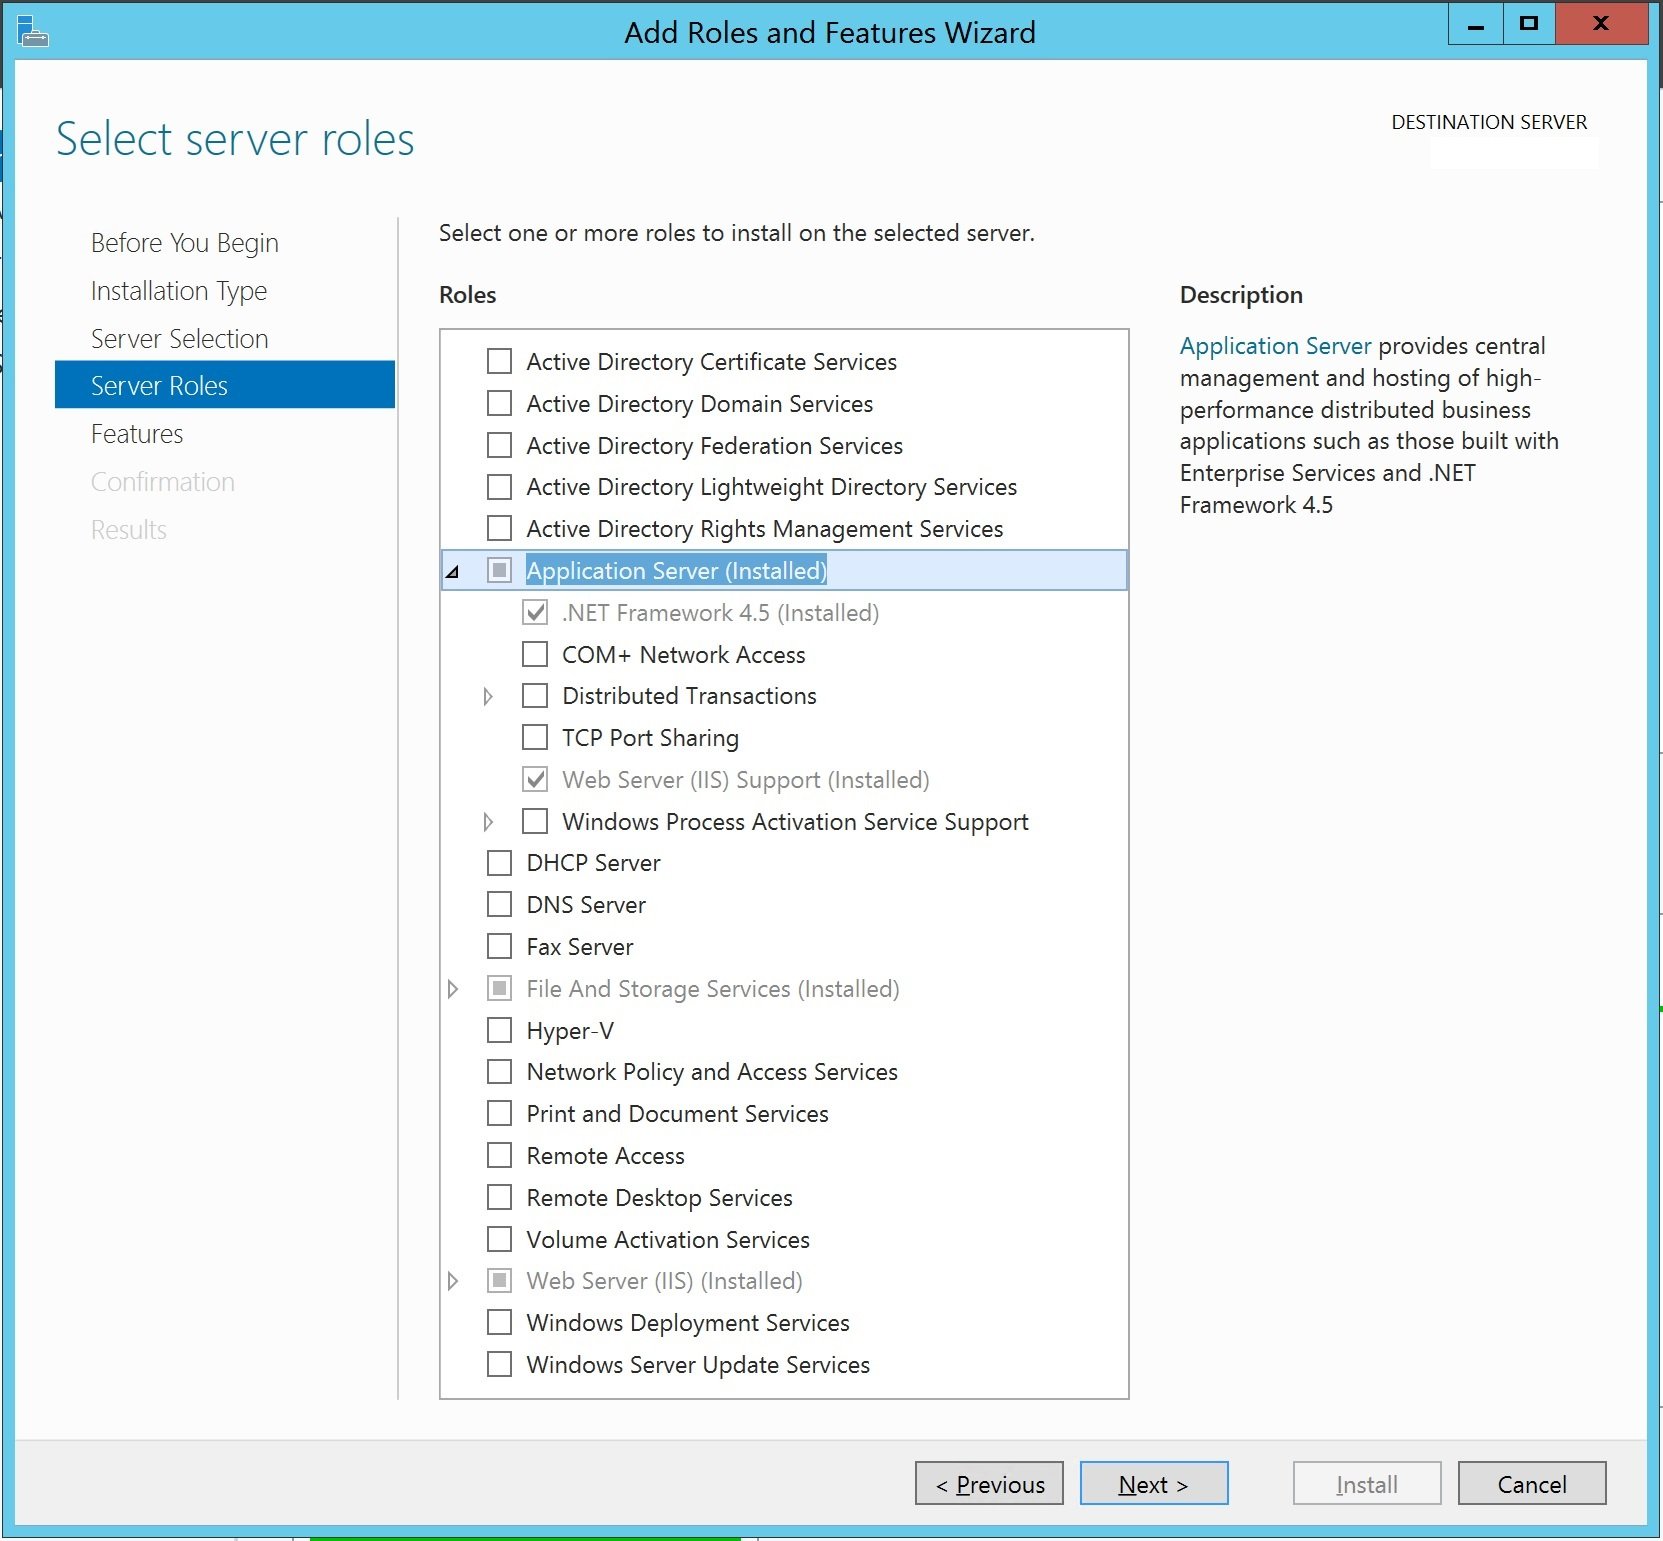Expand Windows Process Activation Service Support node

point(488,822)
